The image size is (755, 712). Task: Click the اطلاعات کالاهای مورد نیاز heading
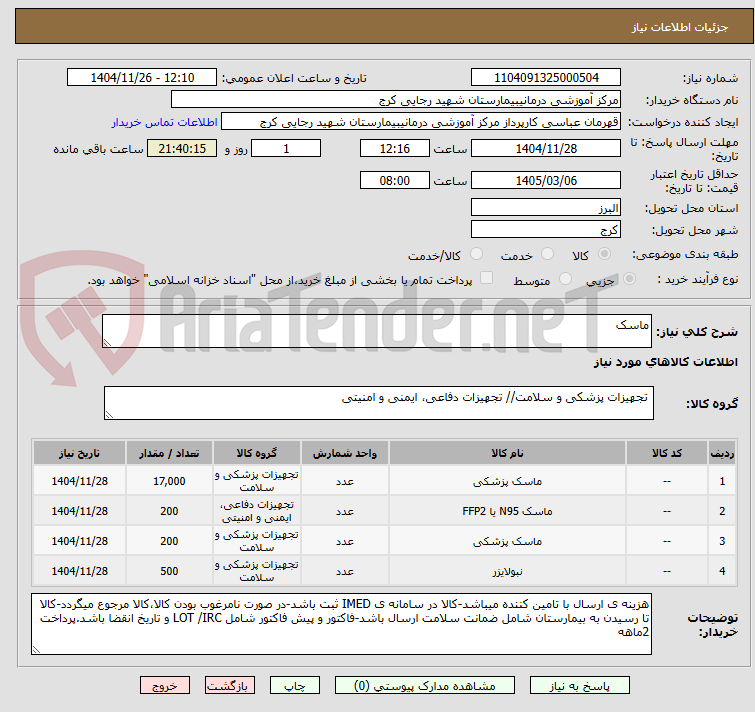click(665, 362)
